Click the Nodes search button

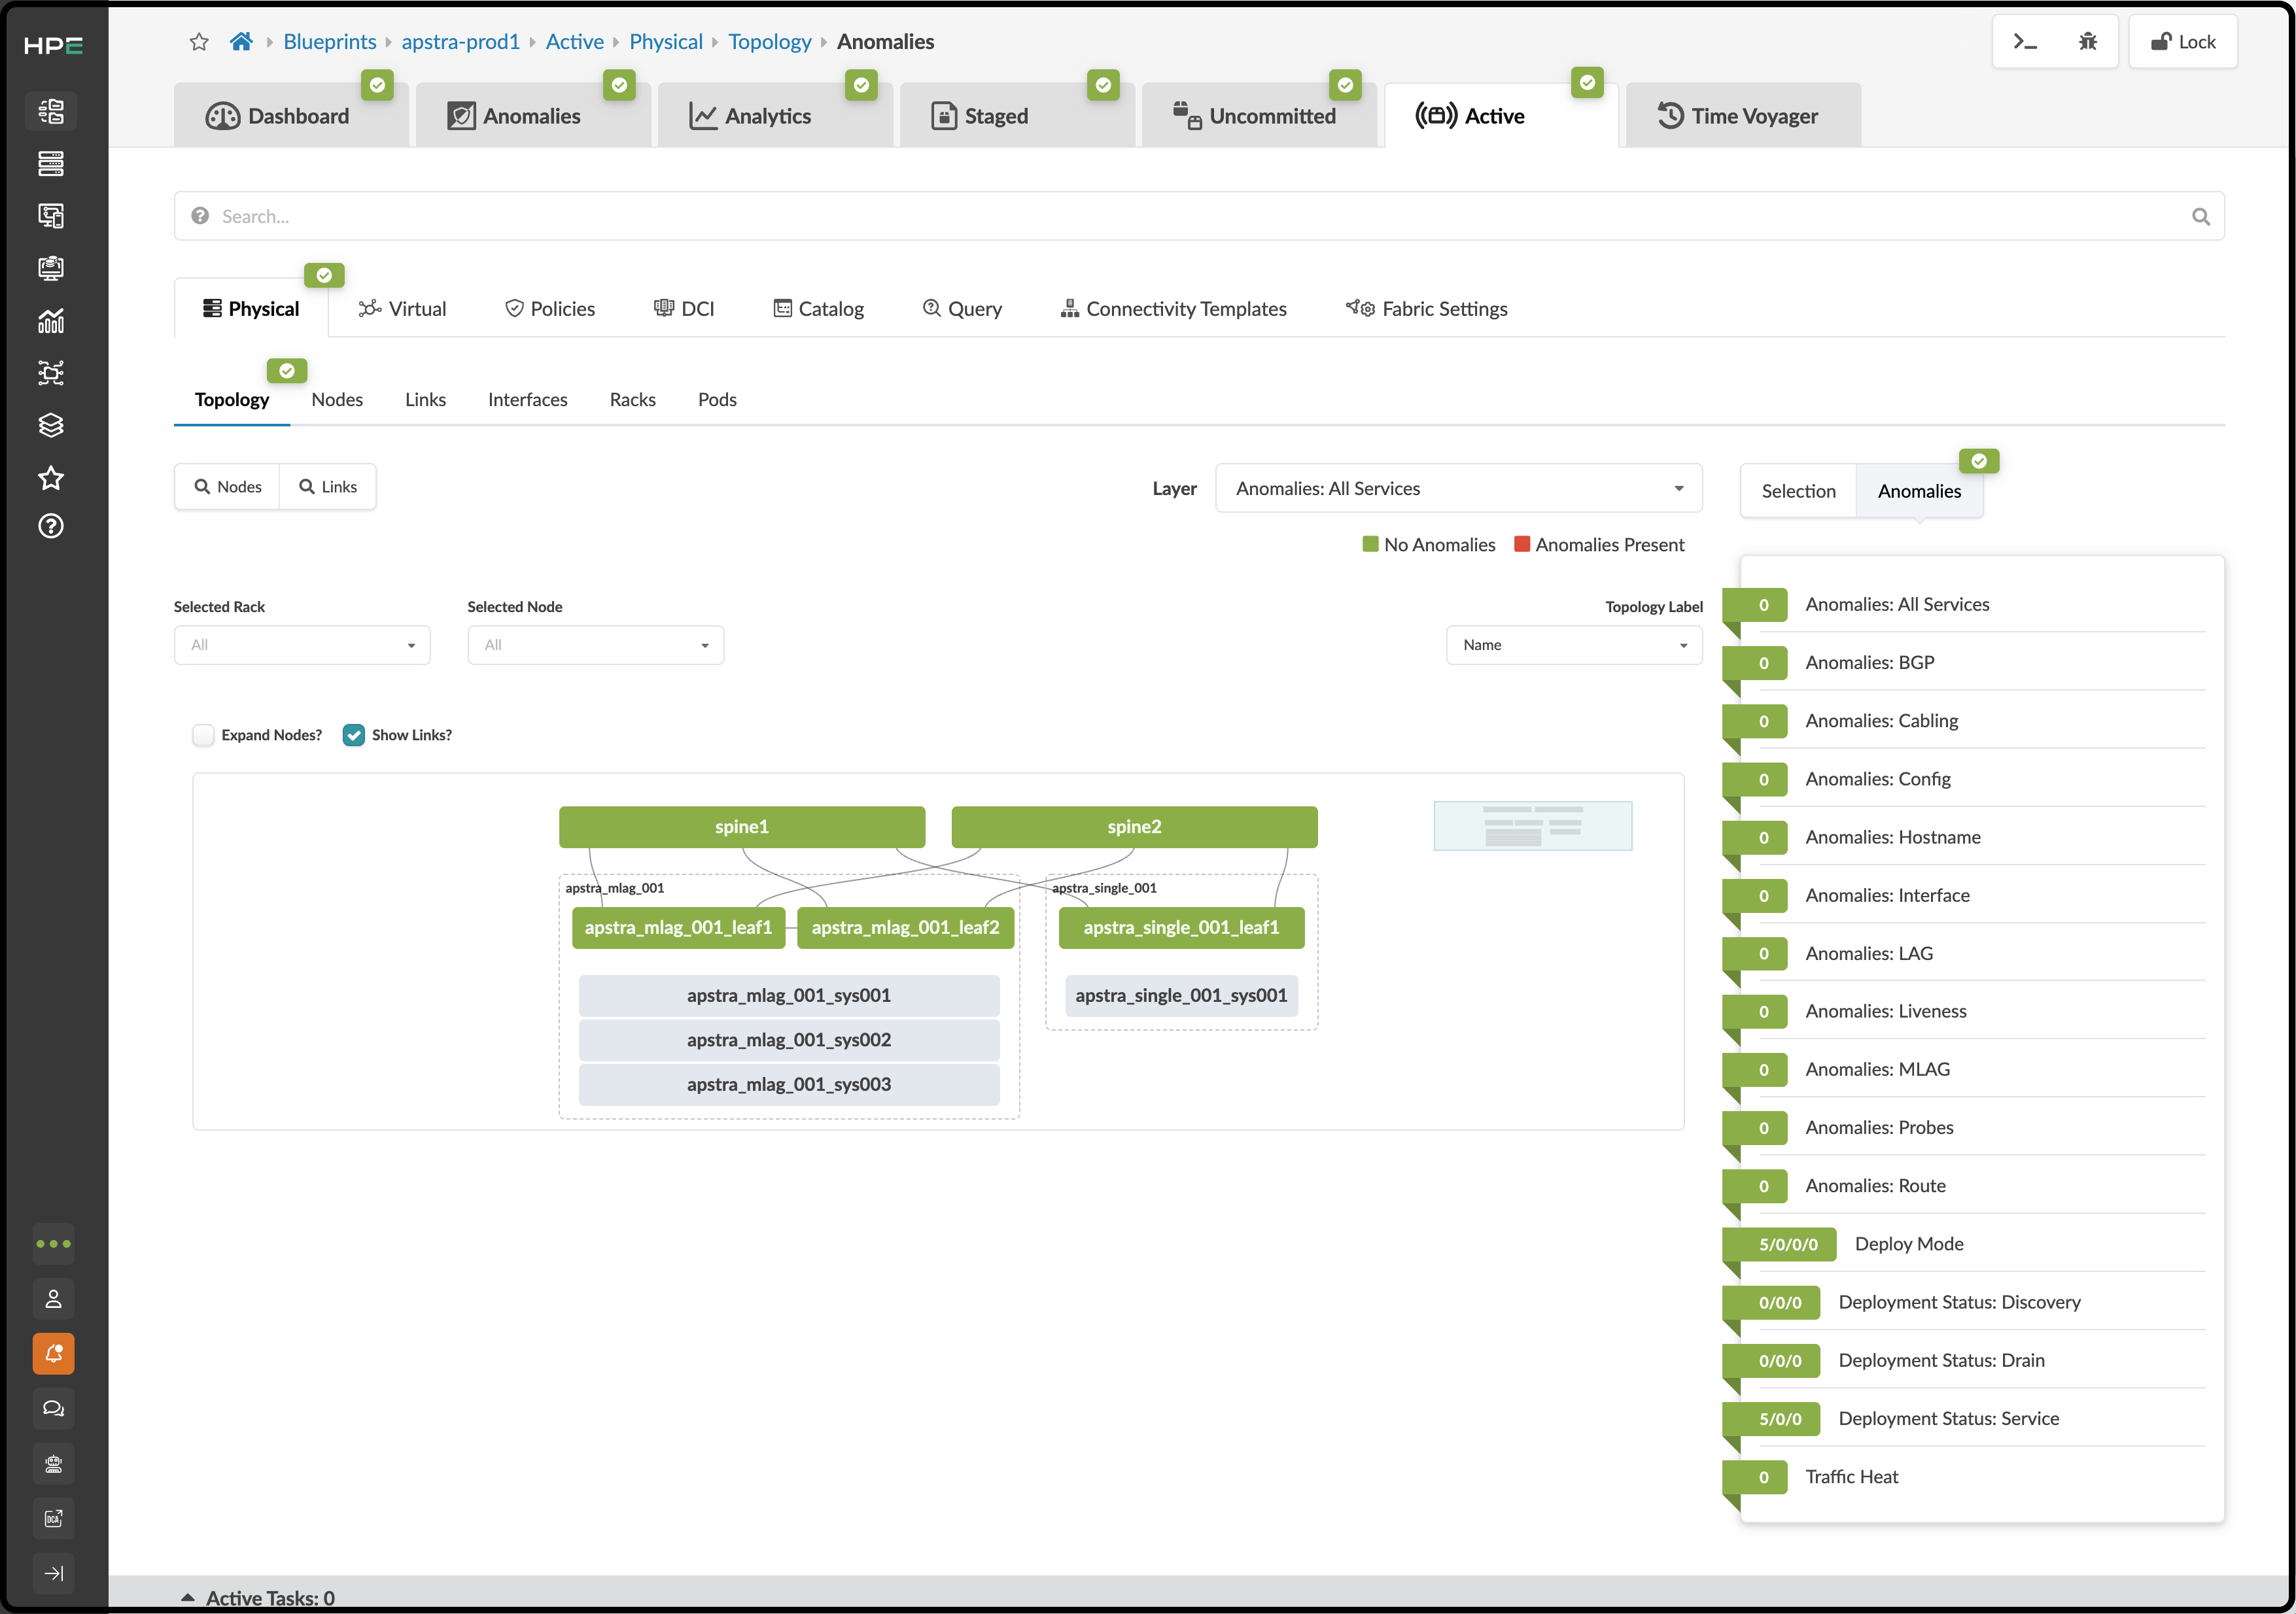coord(228,487)
